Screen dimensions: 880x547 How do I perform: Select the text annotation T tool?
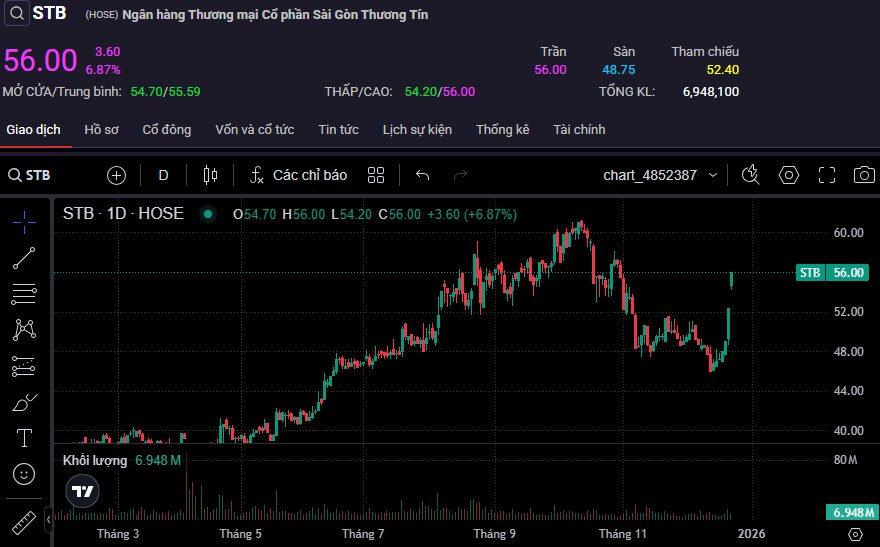tap(24, 438)
